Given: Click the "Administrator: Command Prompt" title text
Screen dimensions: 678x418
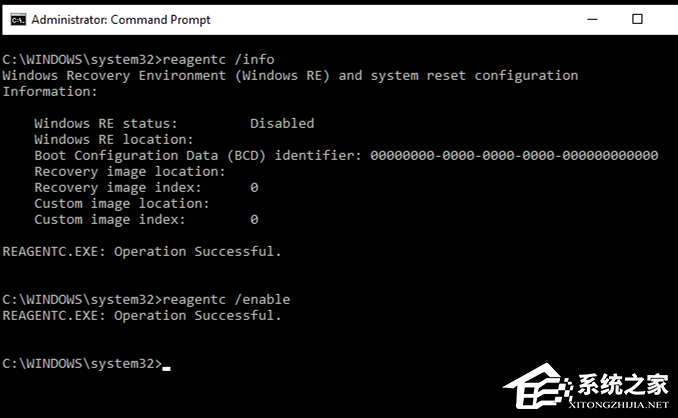Looking at the screenshot, I should pyautogui.click(x=121, y=19).
